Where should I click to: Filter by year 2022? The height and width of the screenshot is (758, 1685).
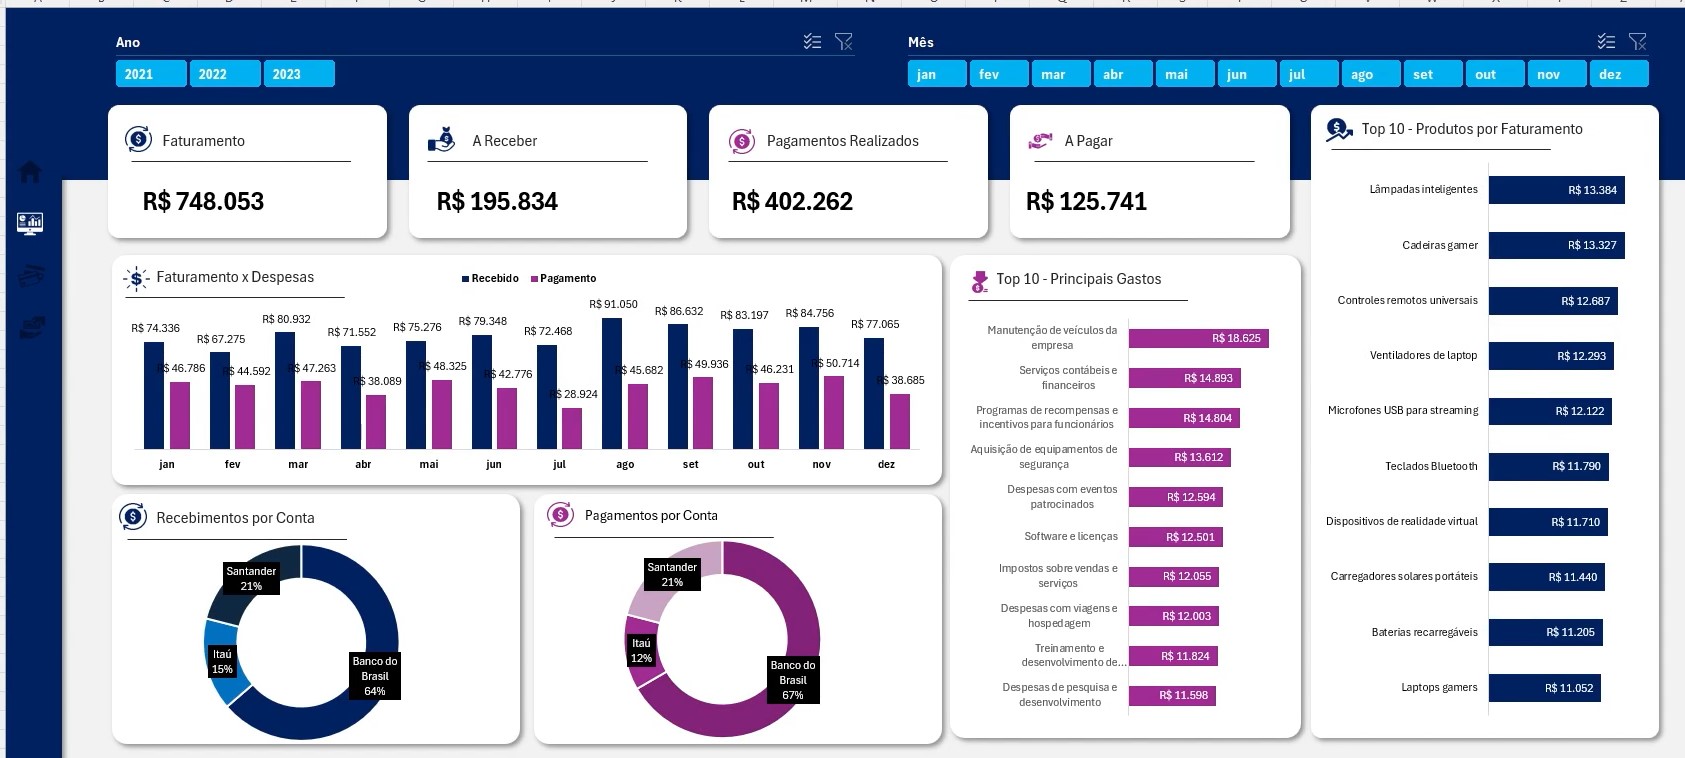tap(225, 74)
